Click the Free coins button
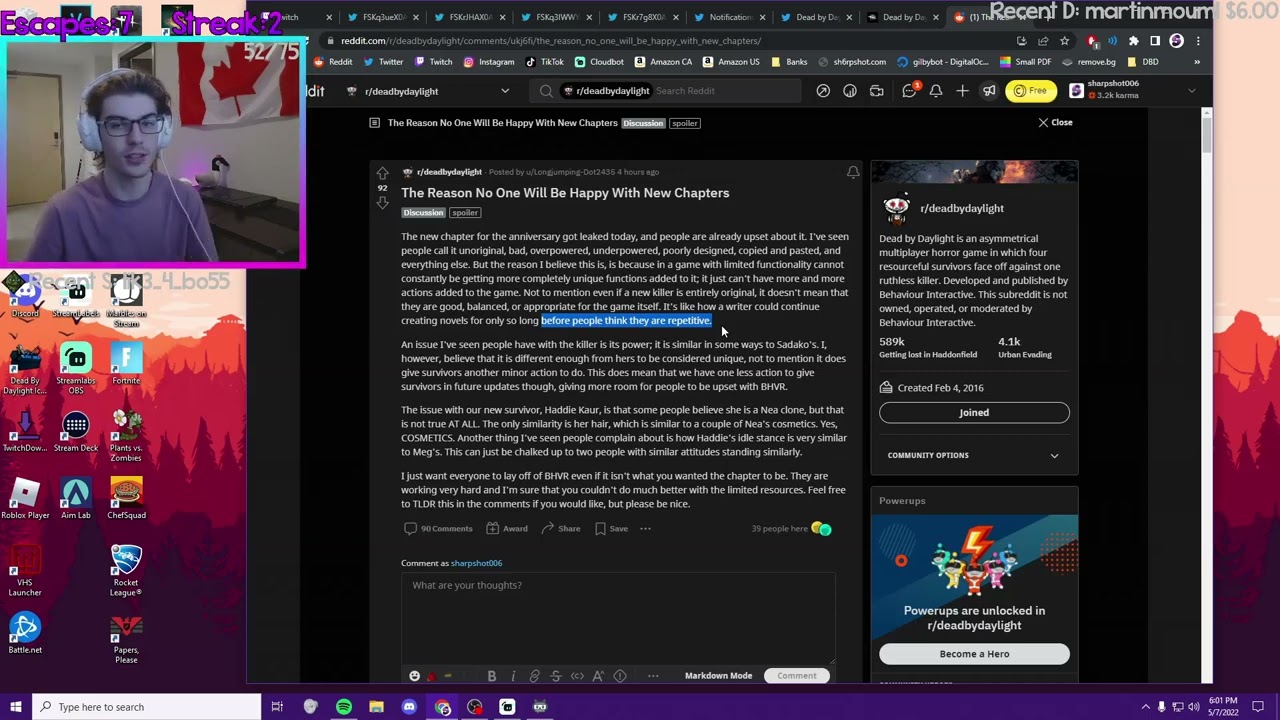Screen dimensions: 1280x720 (x=1030, y=91)
